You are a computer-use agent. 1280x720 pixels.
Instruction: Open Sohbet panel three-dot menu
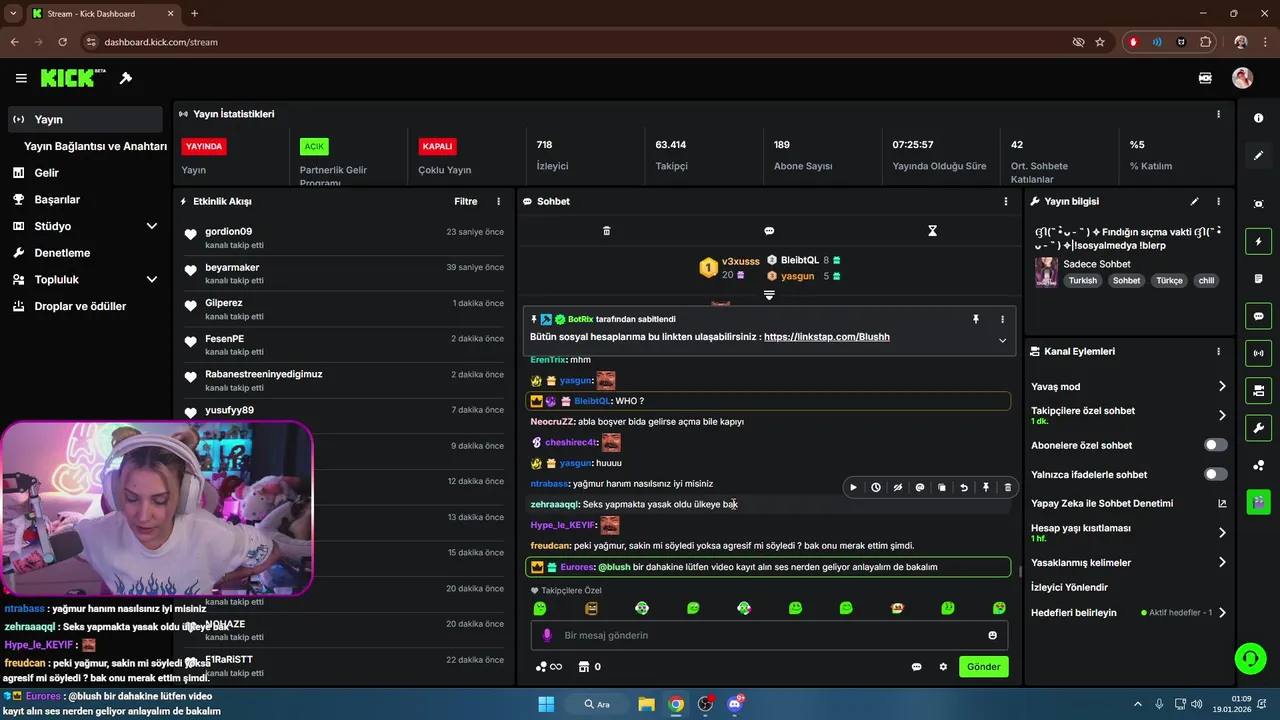tap(1005, 201)
